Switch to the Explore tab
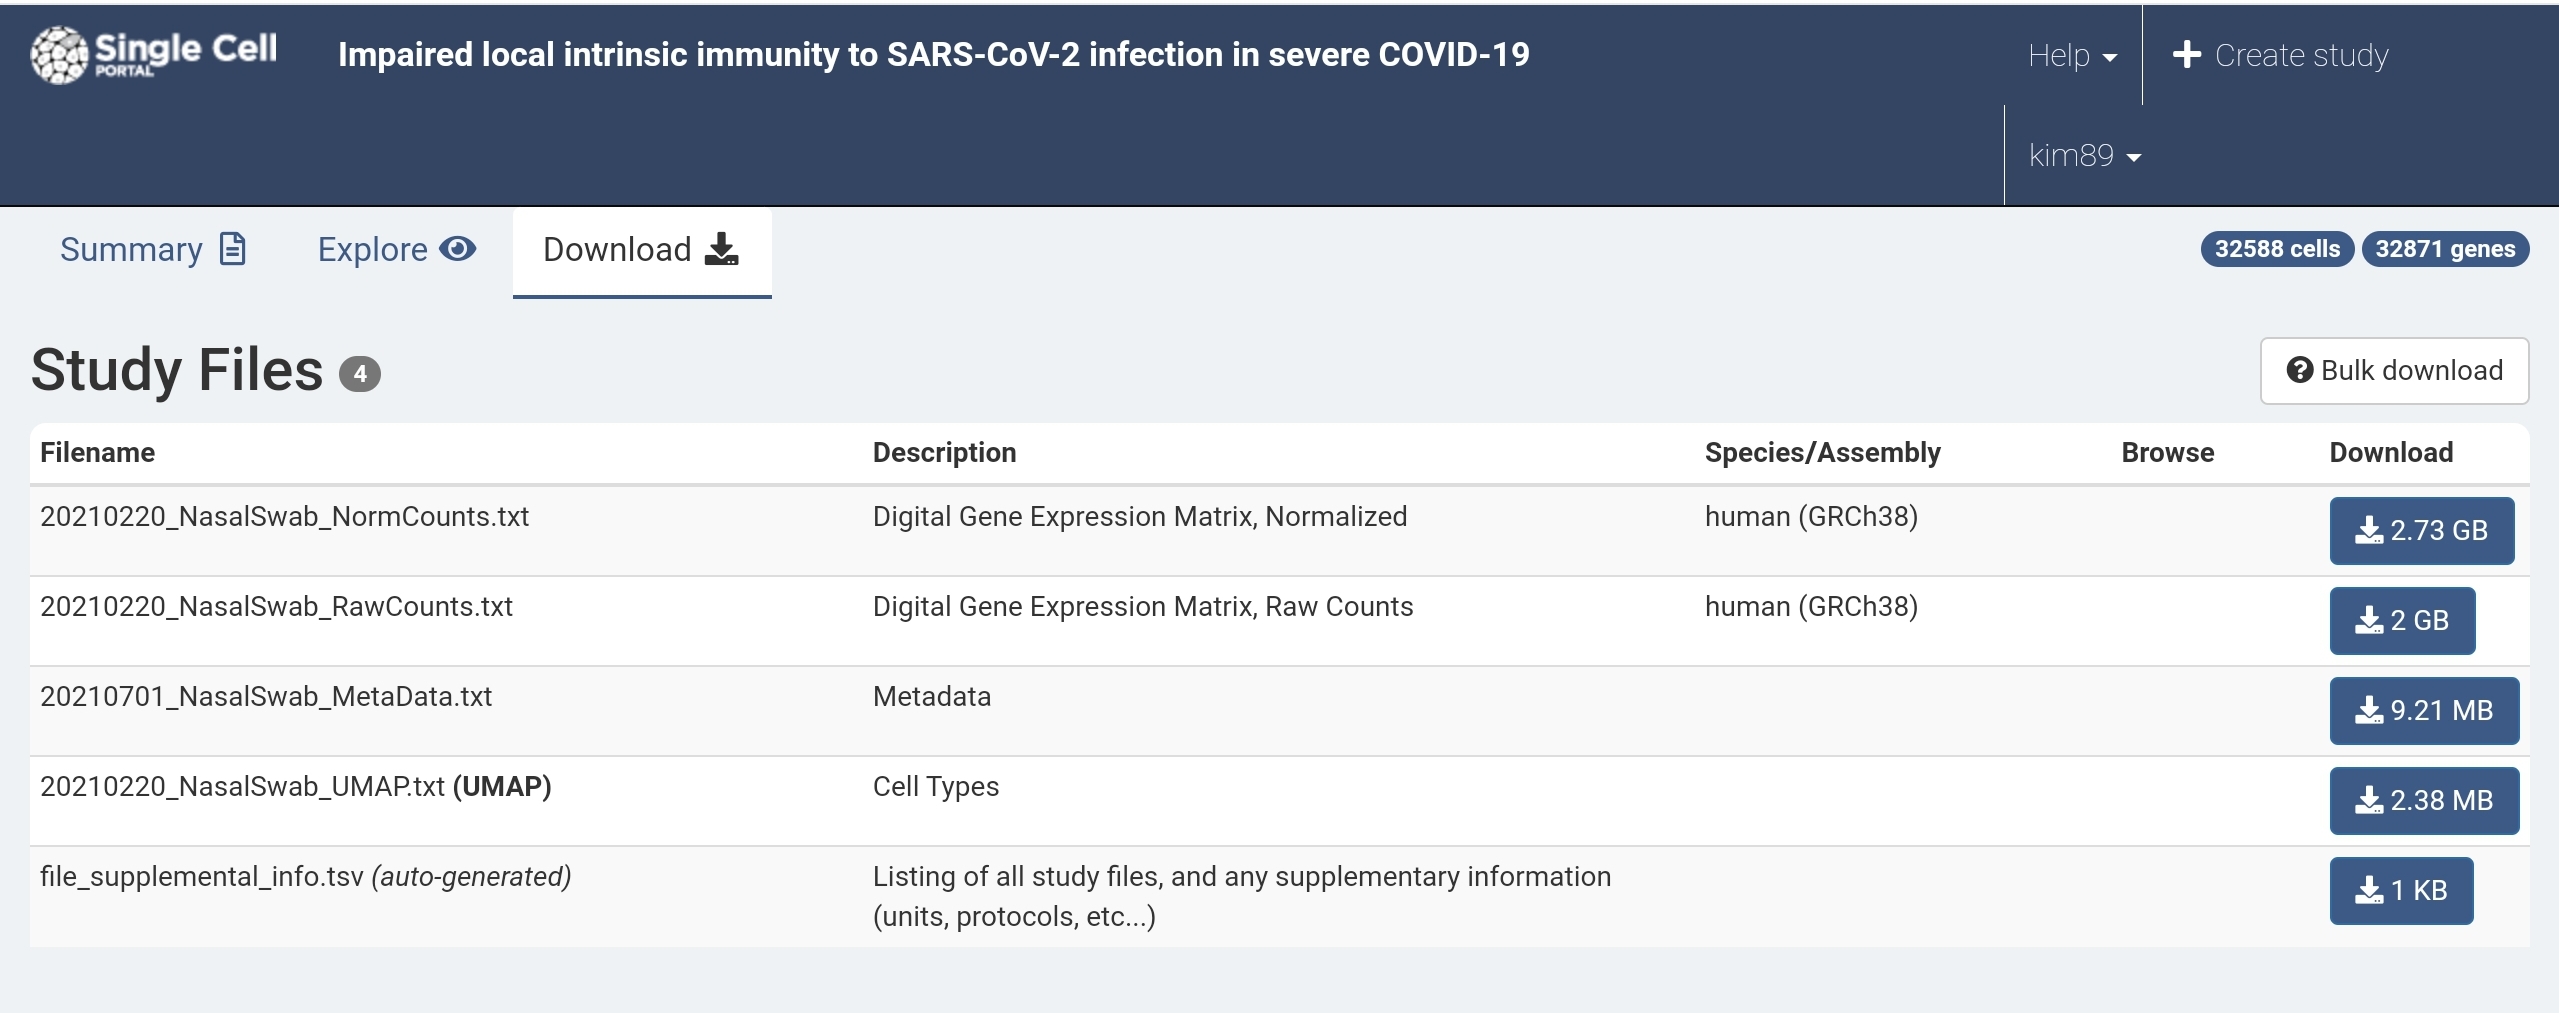This screenshot has height=1013, width=2559. (x=396, y=249)
